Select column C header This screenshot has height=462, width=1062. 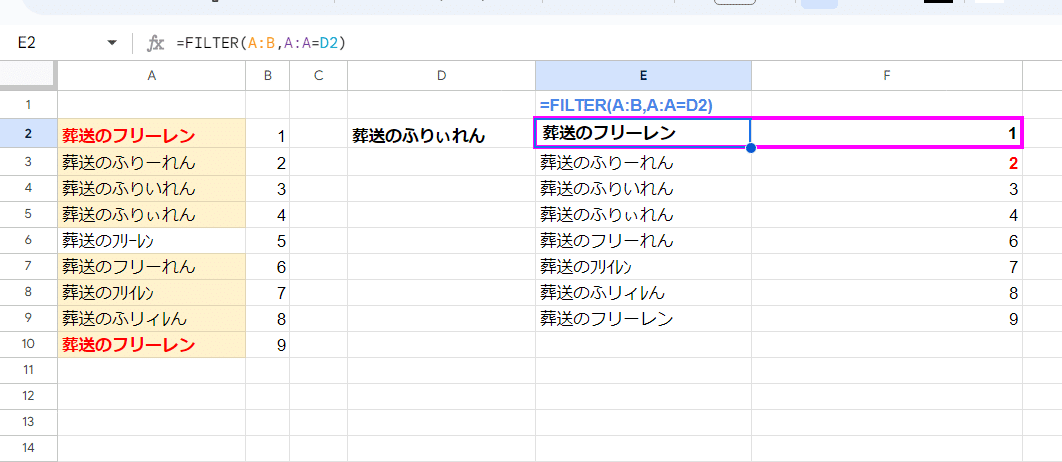point(318,76)
